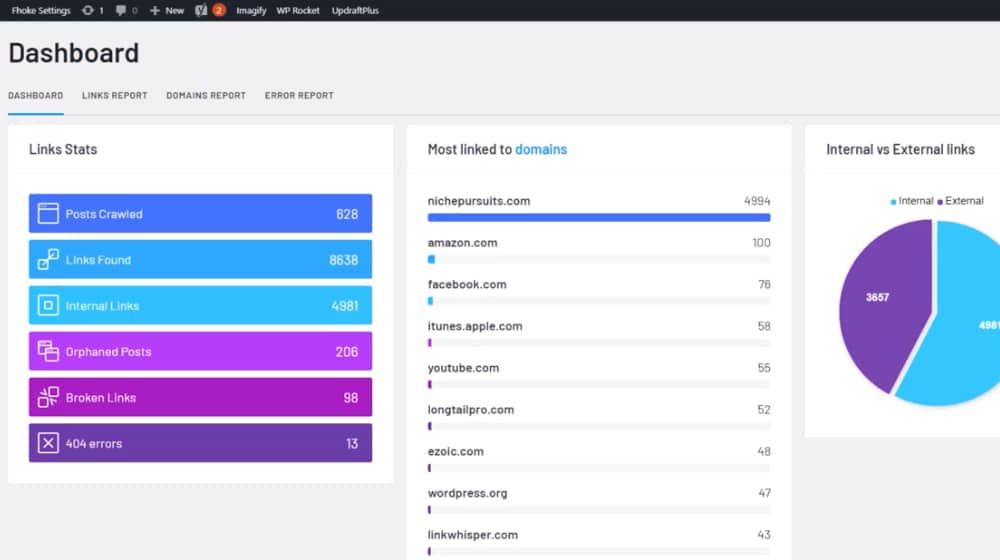The height and width of the screenshot is (560, 1000).
Task: Toggle the External legend entry in chart
Action: point(960,201)
